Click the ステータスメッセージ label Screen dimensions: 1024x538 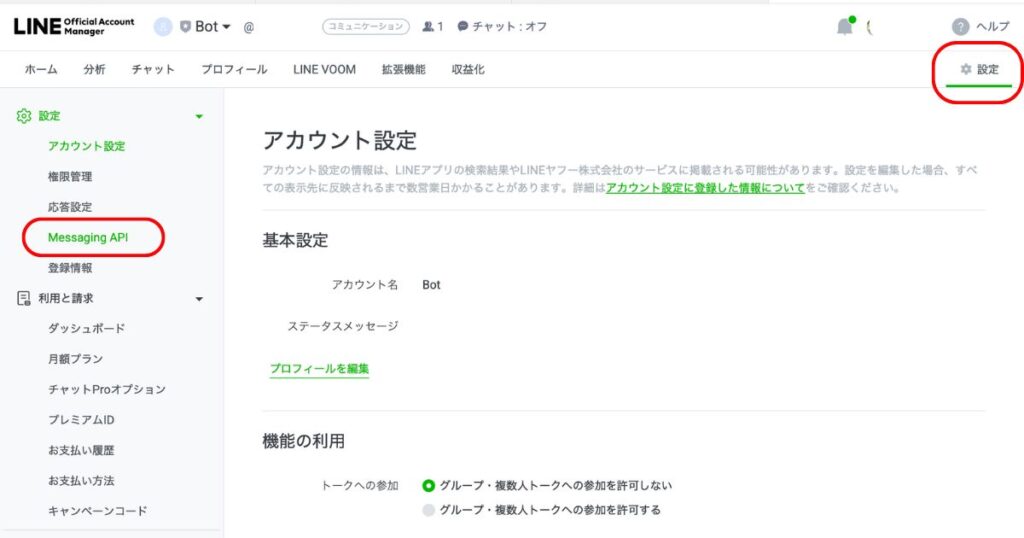pos(343,326)
